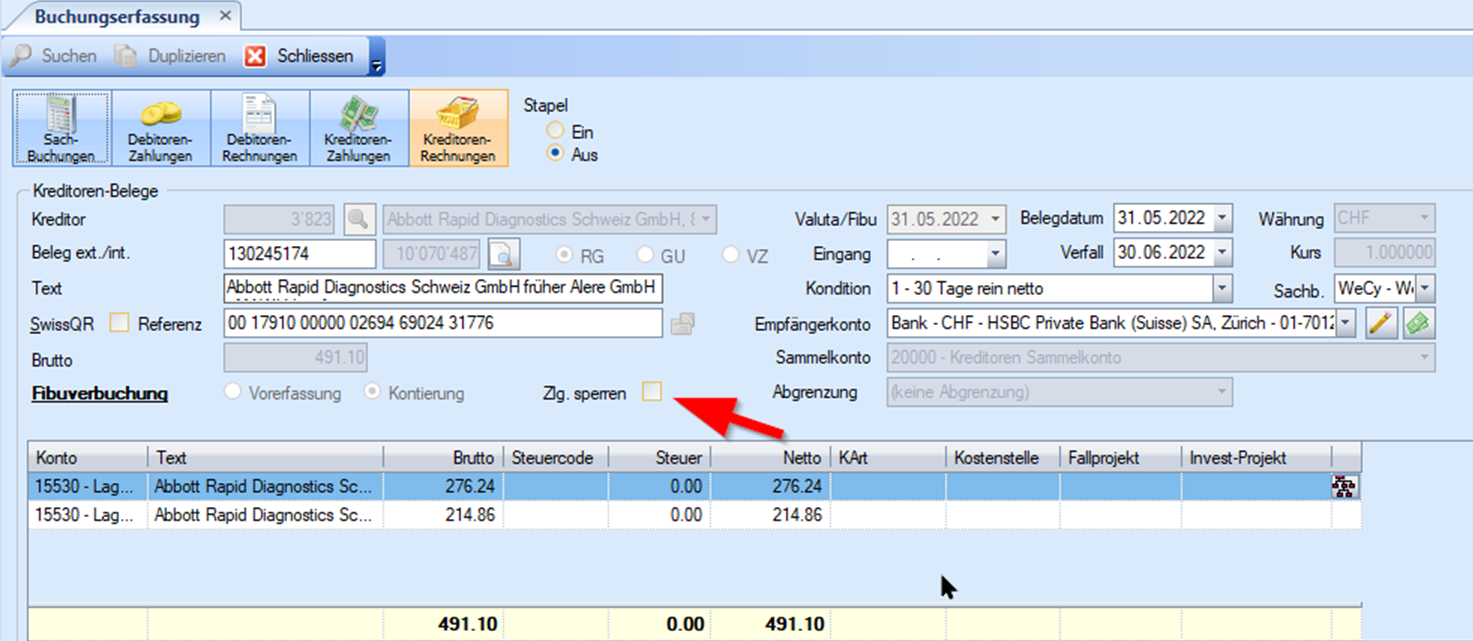Expand the Kondition dropdown

1222,289
